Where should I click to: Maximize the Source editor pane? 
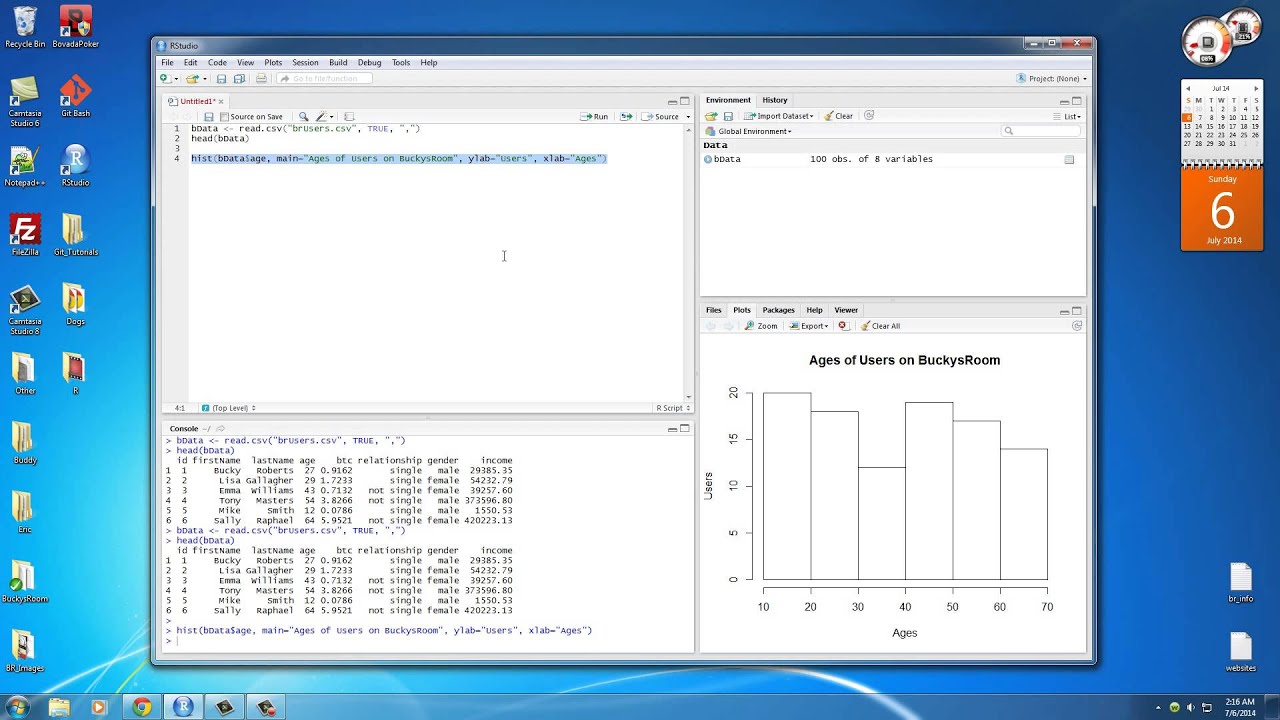[685, 101]
